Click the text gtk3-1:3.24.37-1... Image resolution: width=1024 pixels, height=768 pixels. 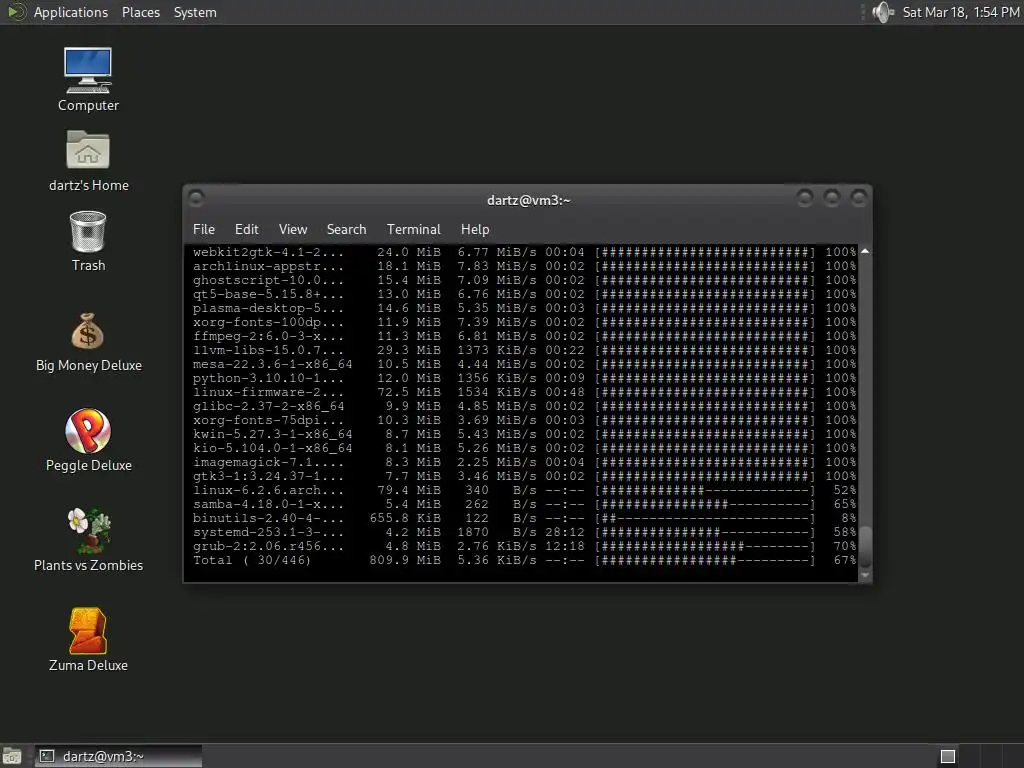tap(268, 476)
